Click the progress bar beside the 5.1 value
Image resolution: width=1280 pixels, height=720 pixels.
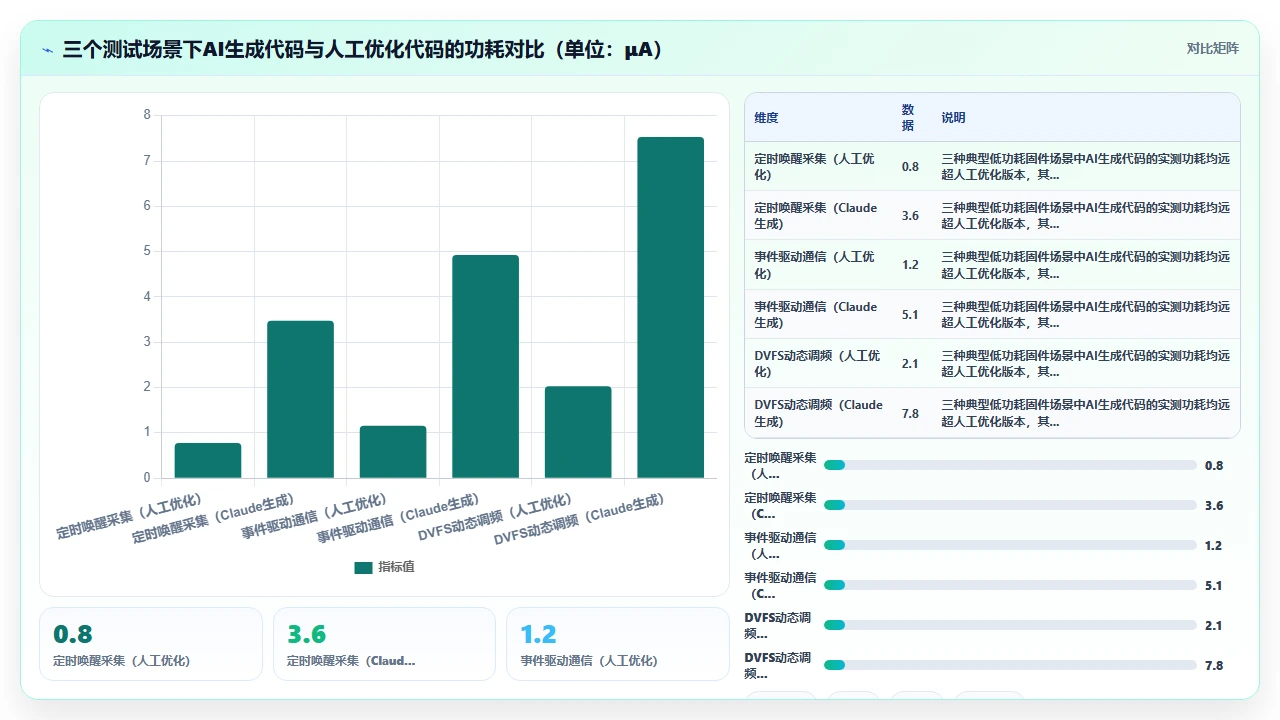[x=1010, y=585]
